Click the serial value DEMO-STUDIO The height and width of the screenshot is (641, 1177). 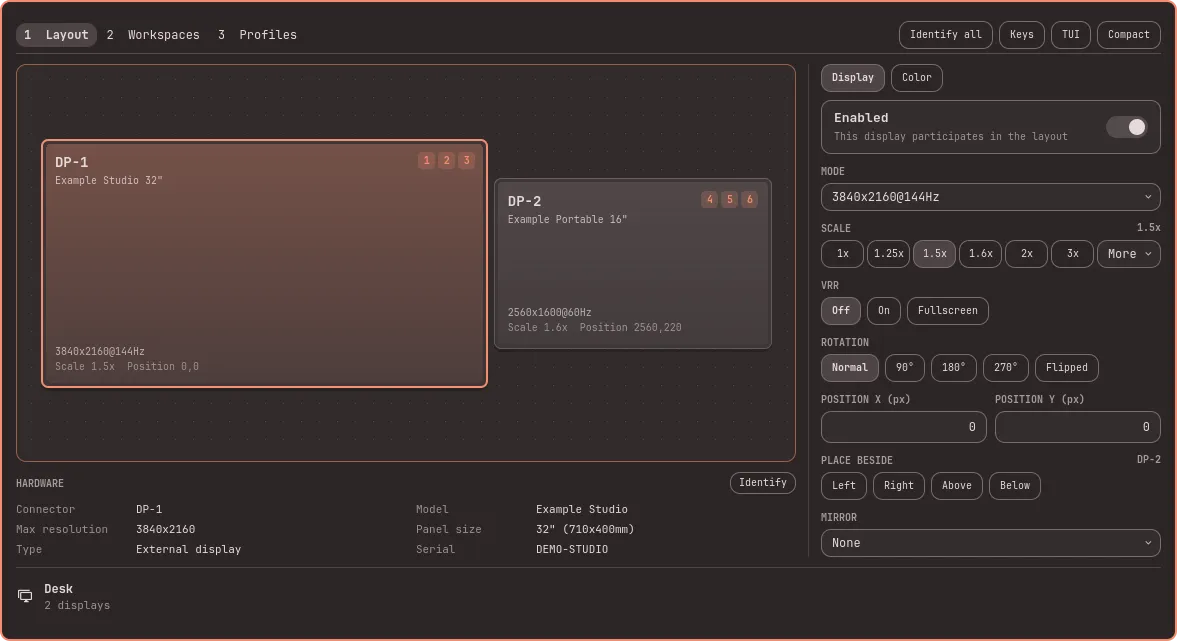[x=572, y=549]
